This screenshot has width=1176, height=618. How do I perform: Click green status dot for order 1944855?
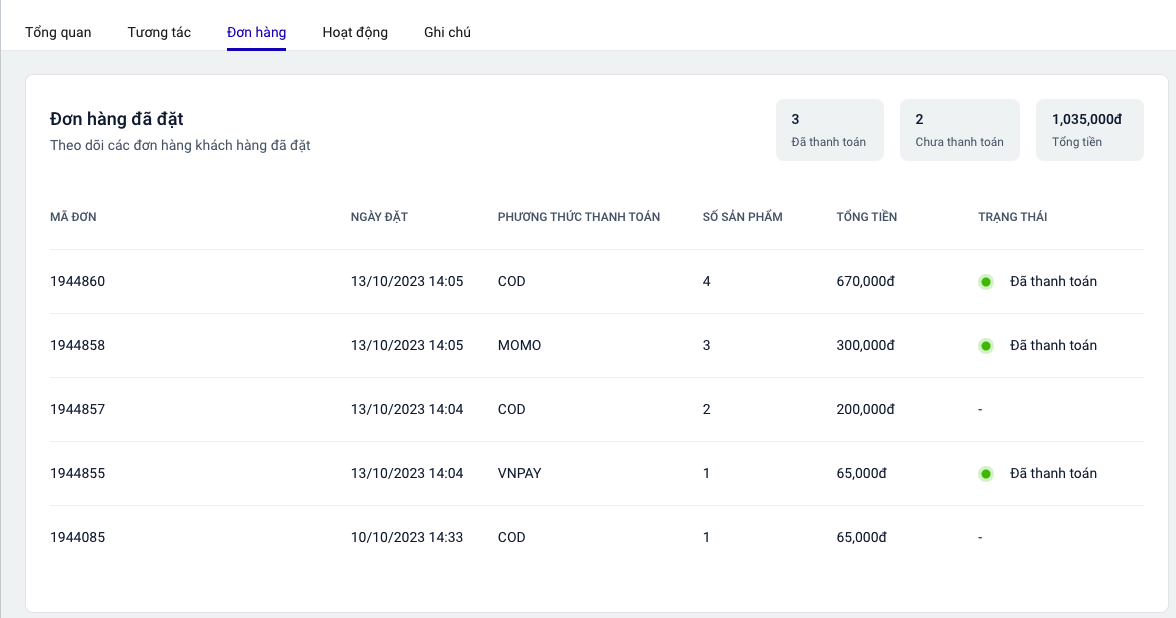point(986,474)
